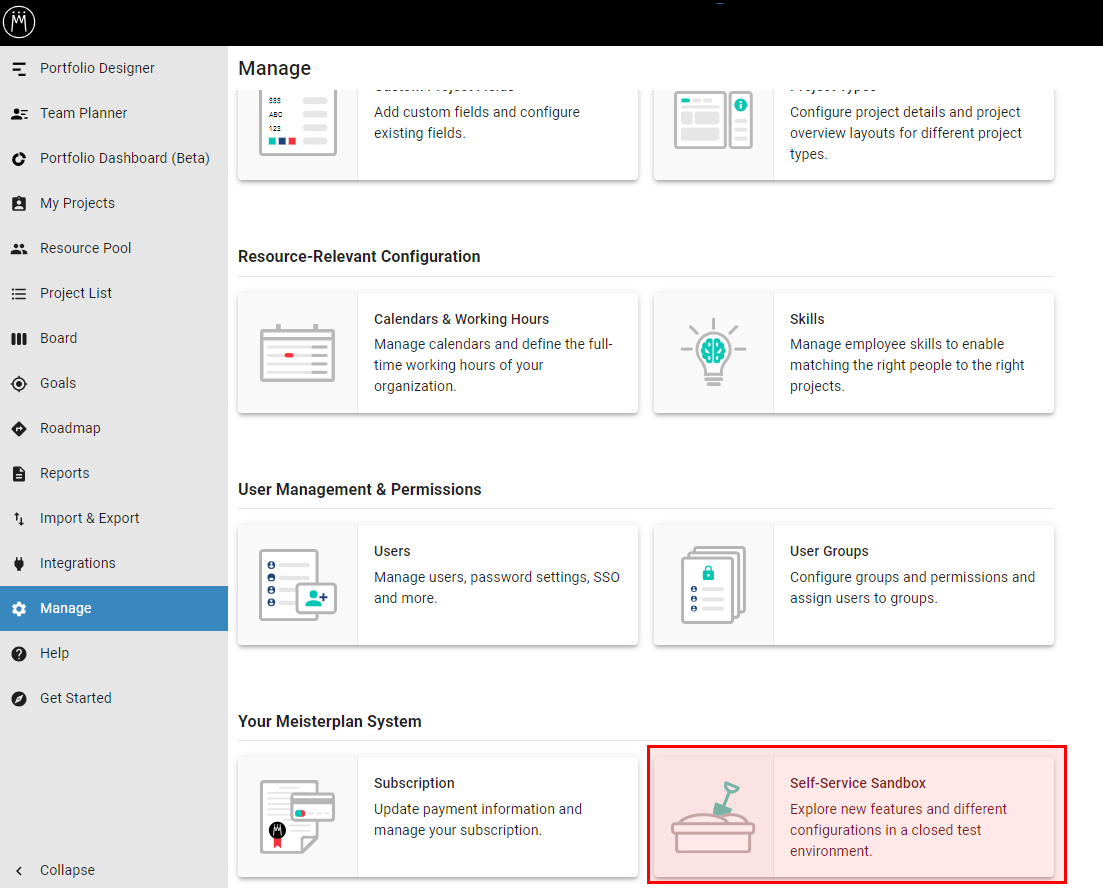
Task: Click the Manage gear icon
Action: 19,609
